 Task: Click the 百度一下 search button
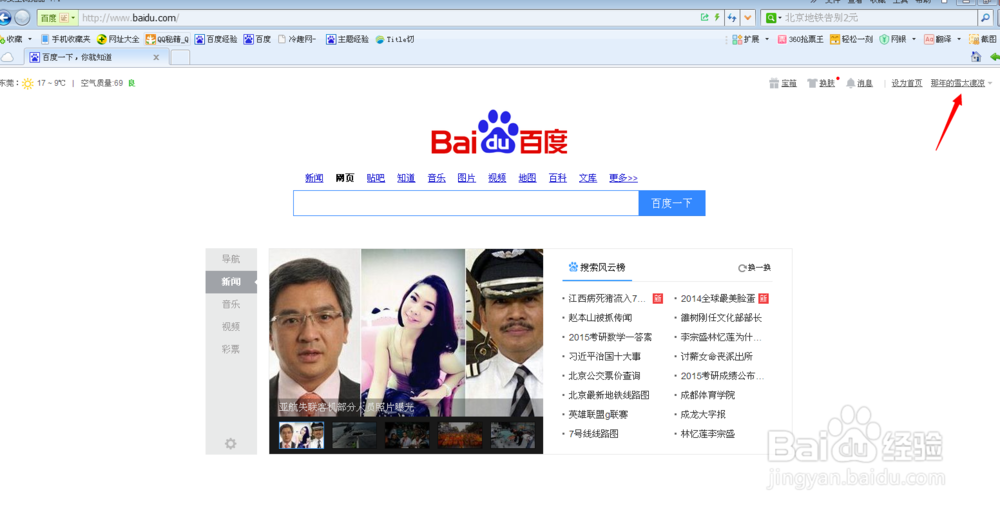(672, 203)
